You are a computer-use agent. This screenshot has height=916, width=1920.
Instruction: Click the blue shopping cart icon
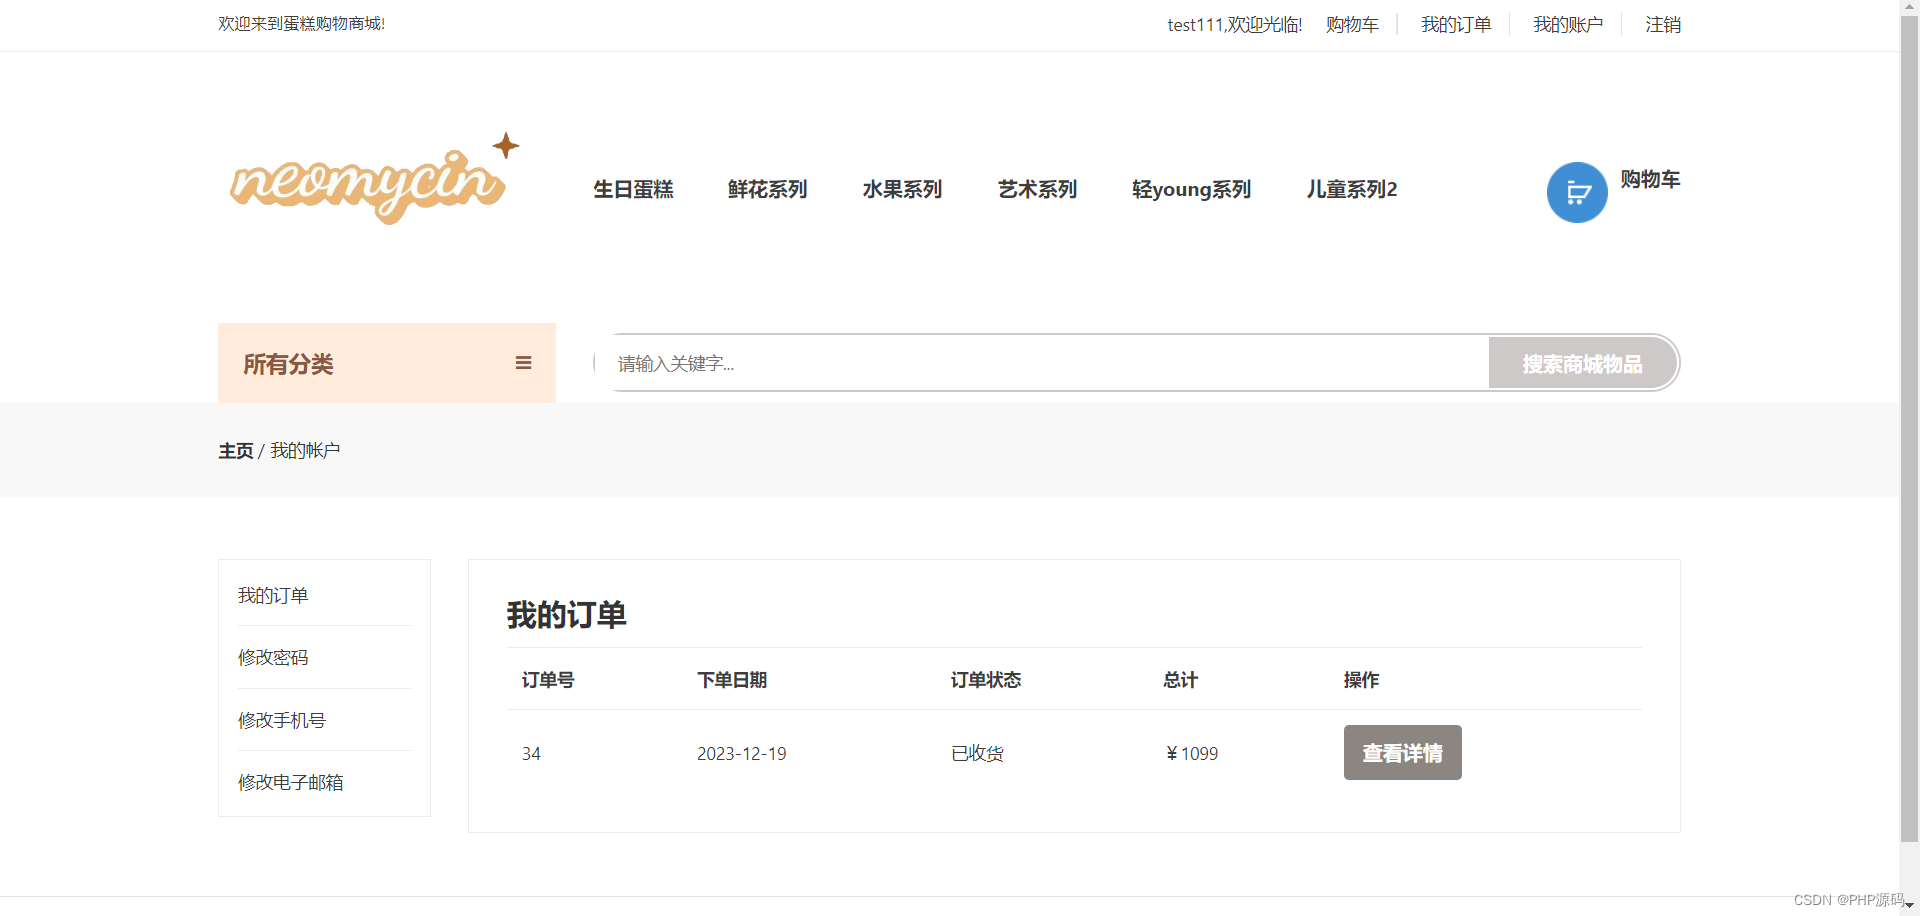[1577, 192]
